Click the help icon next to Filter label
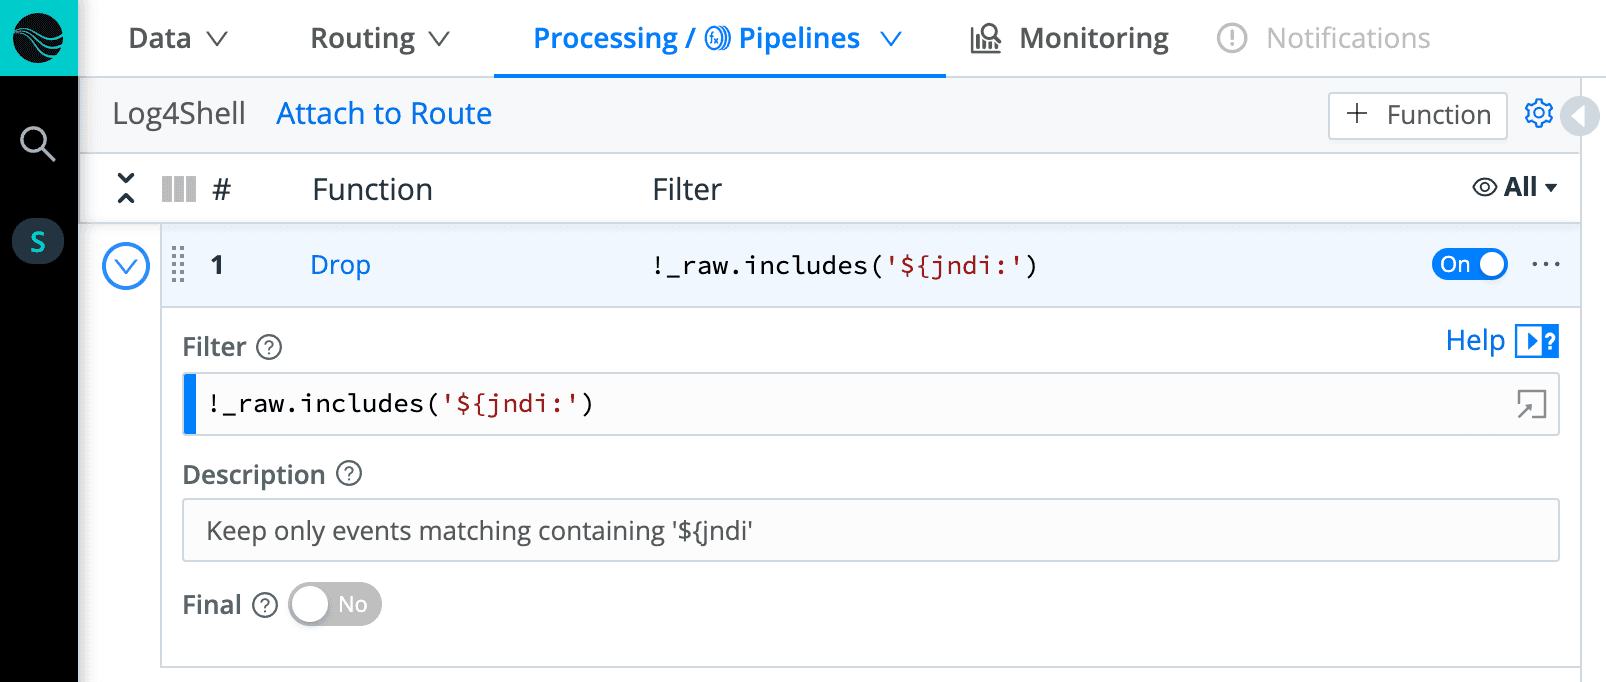The width and height of the screenshot is (1606, 682). 269,347
